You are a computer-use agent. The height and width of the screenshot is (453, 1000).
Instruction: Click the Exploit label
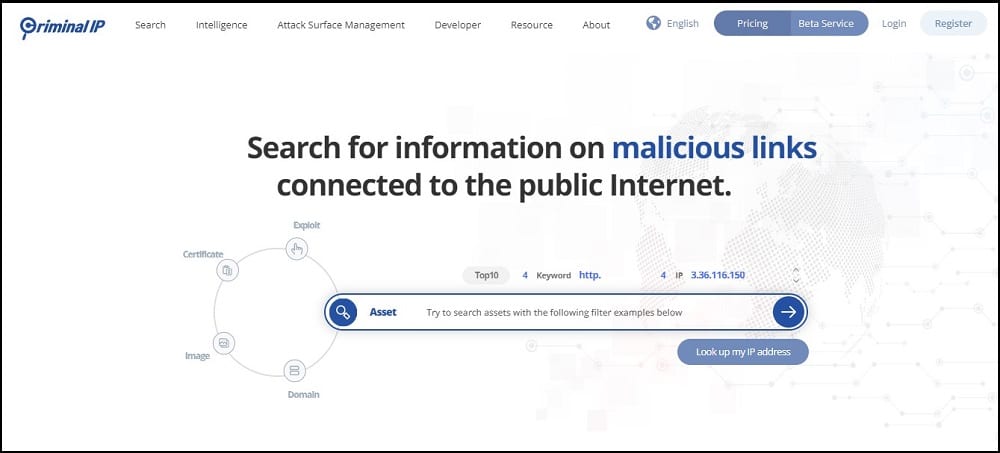tap(307, 225)
